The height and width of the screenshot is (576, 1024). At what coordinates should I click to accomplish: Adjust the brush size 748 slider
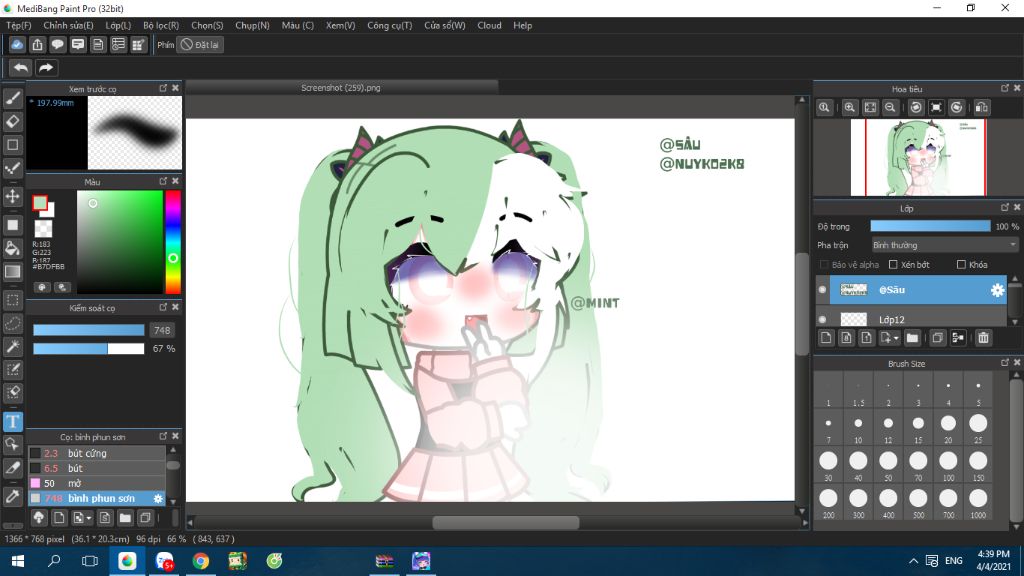89,330
